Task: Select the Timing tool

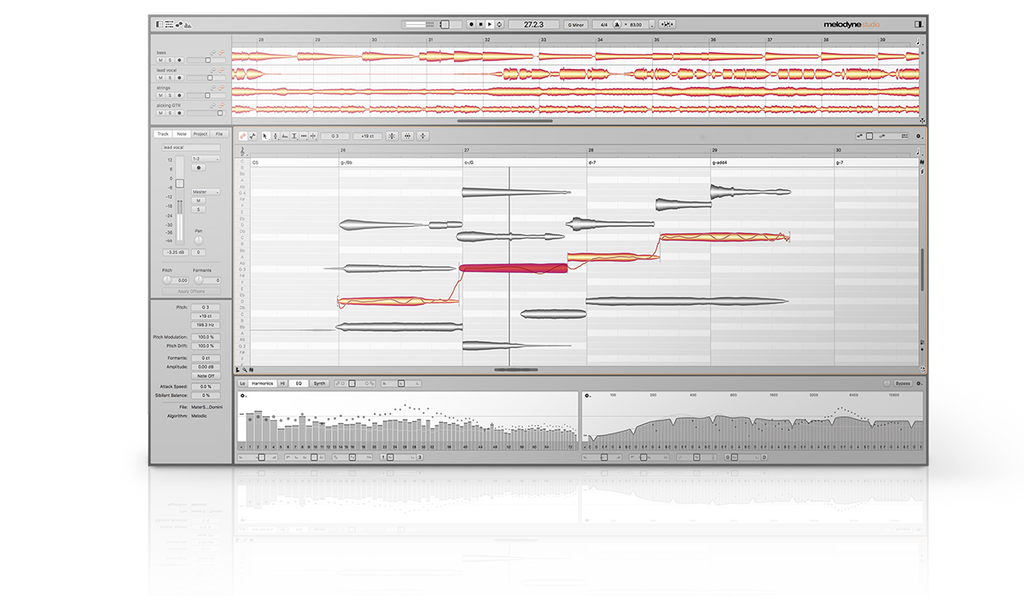Action: (x=304, y=136)
